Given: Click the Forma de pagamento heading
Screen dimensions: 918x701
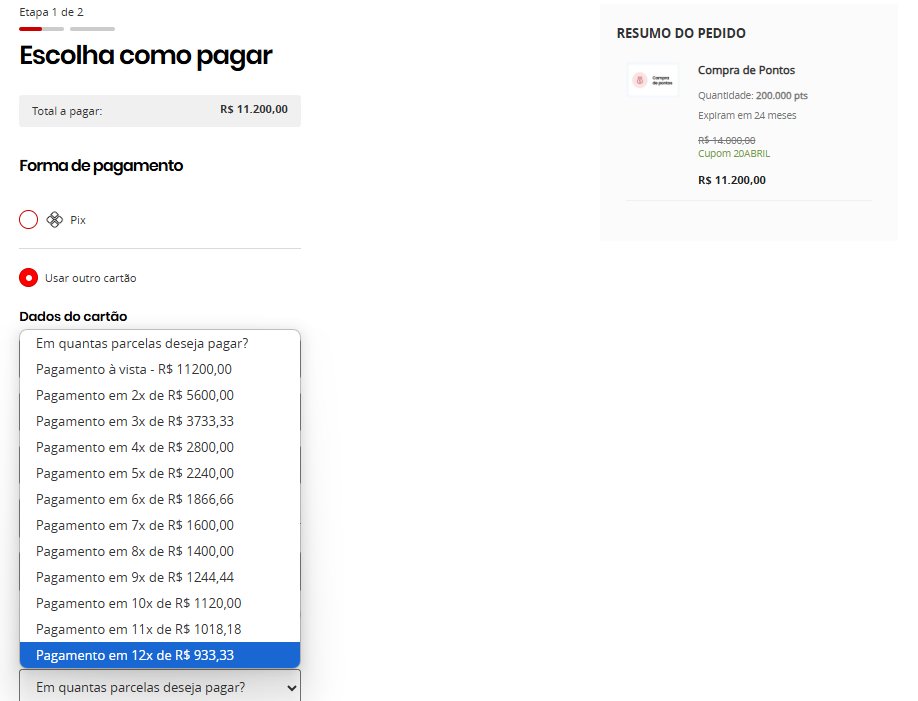Looking at the screenshot, I should pyautogui.click(x=101, y=166).
